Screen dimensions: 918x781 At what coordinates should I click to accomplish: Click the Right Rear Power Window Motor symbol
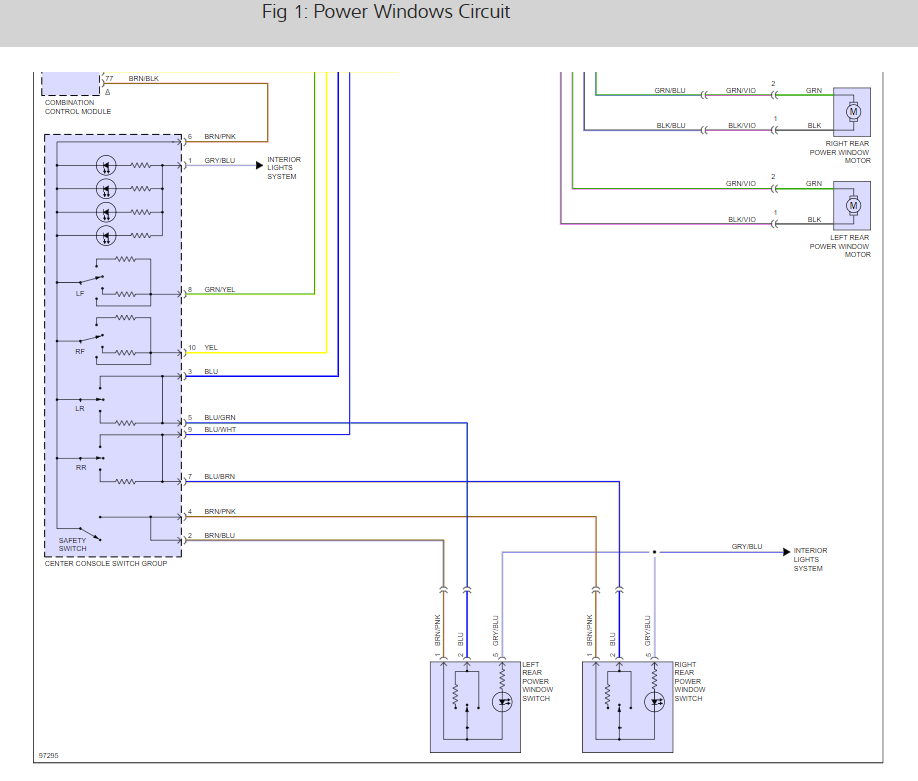(x=852, y=112)
